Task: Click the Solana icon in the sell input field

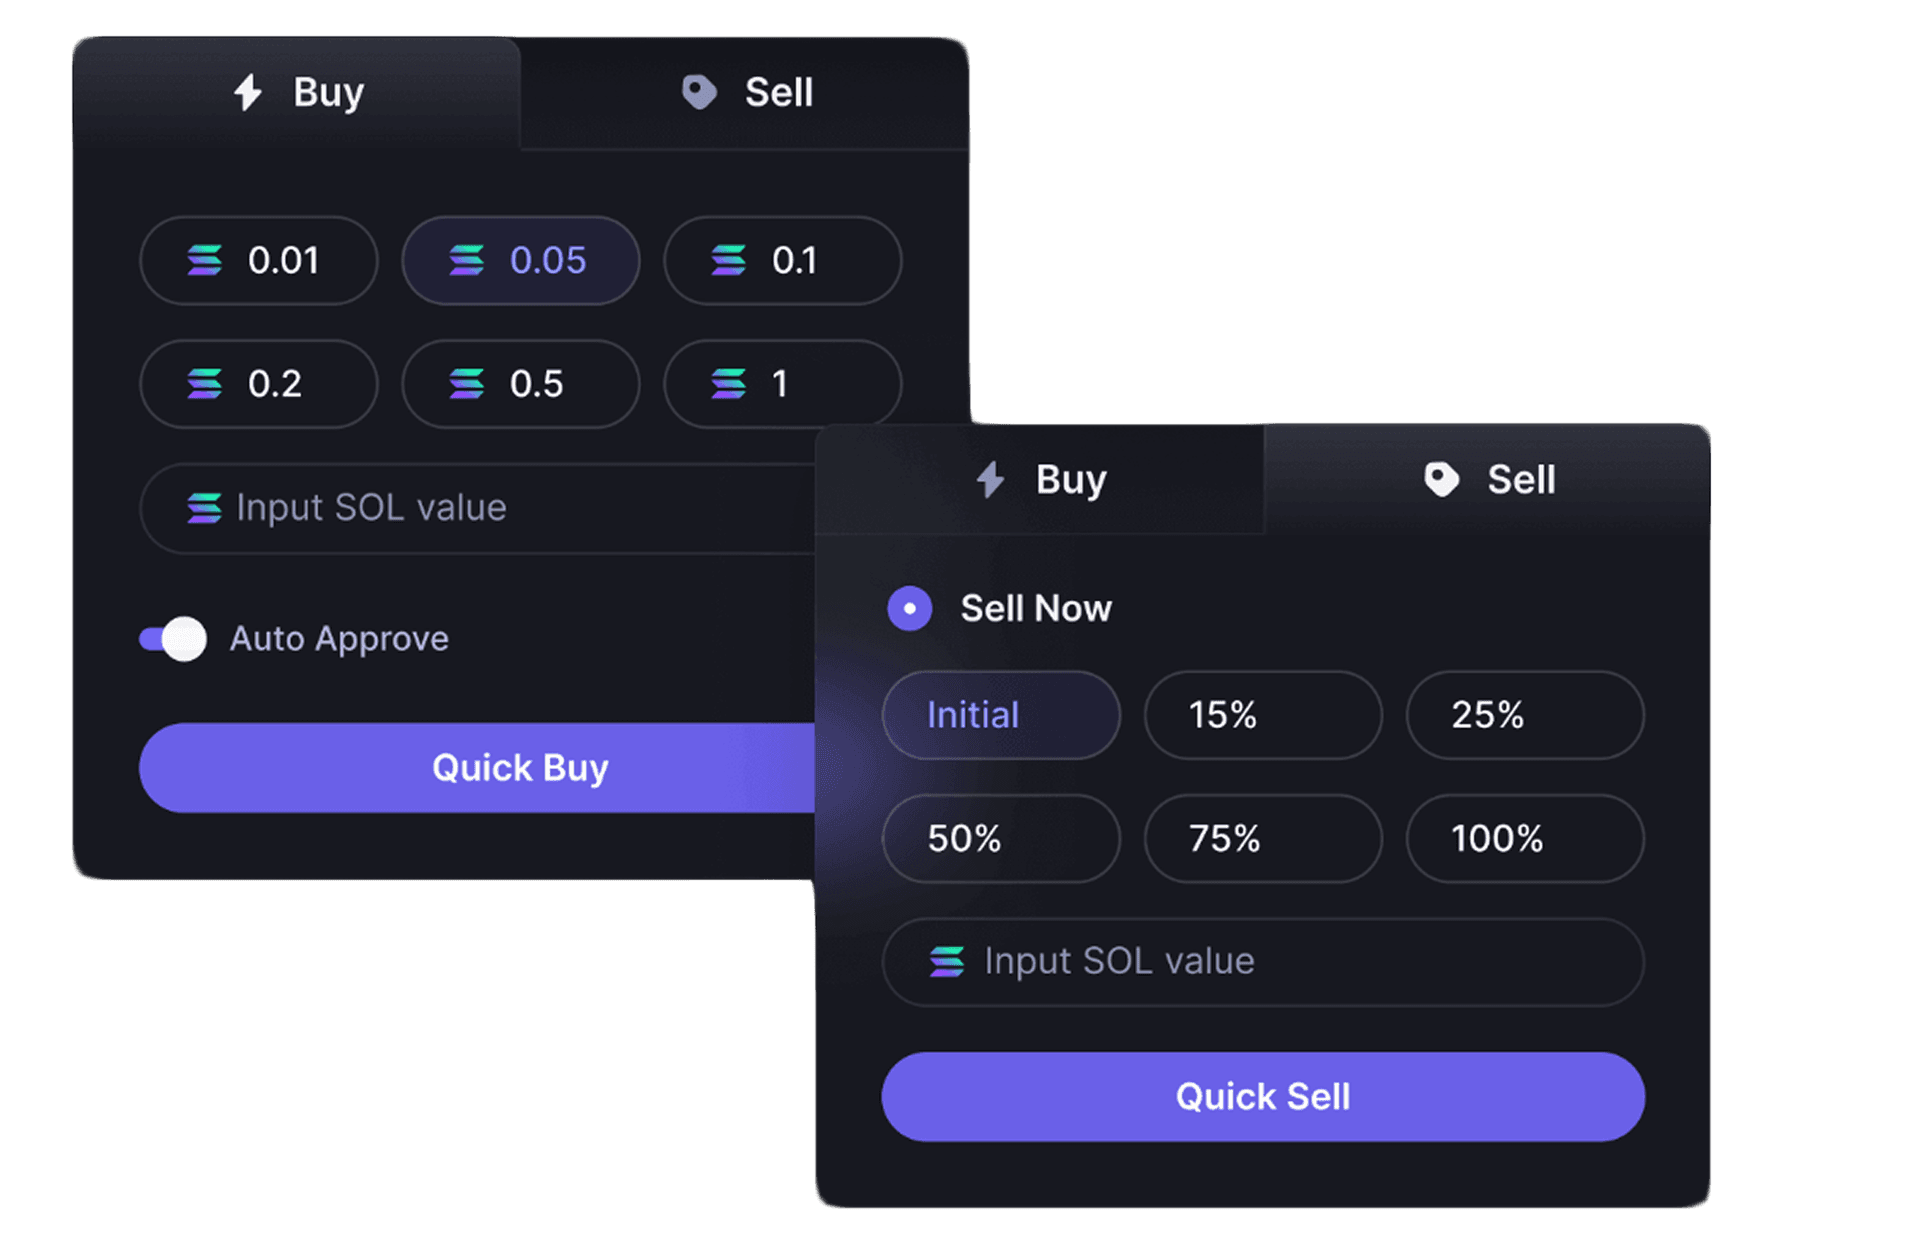Action: (947, 961)
